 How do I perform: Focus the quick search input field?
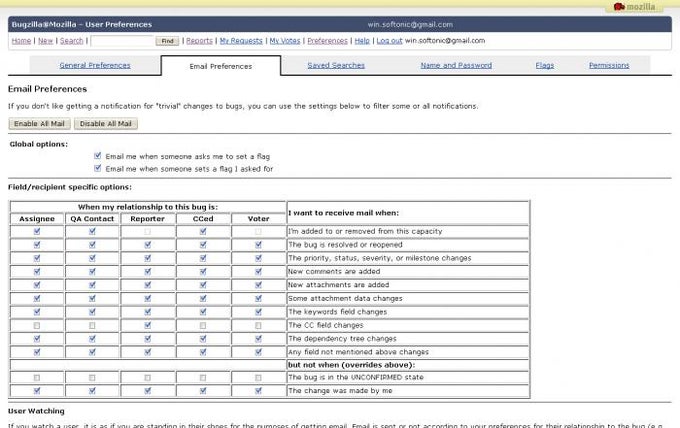coord(123,41)
